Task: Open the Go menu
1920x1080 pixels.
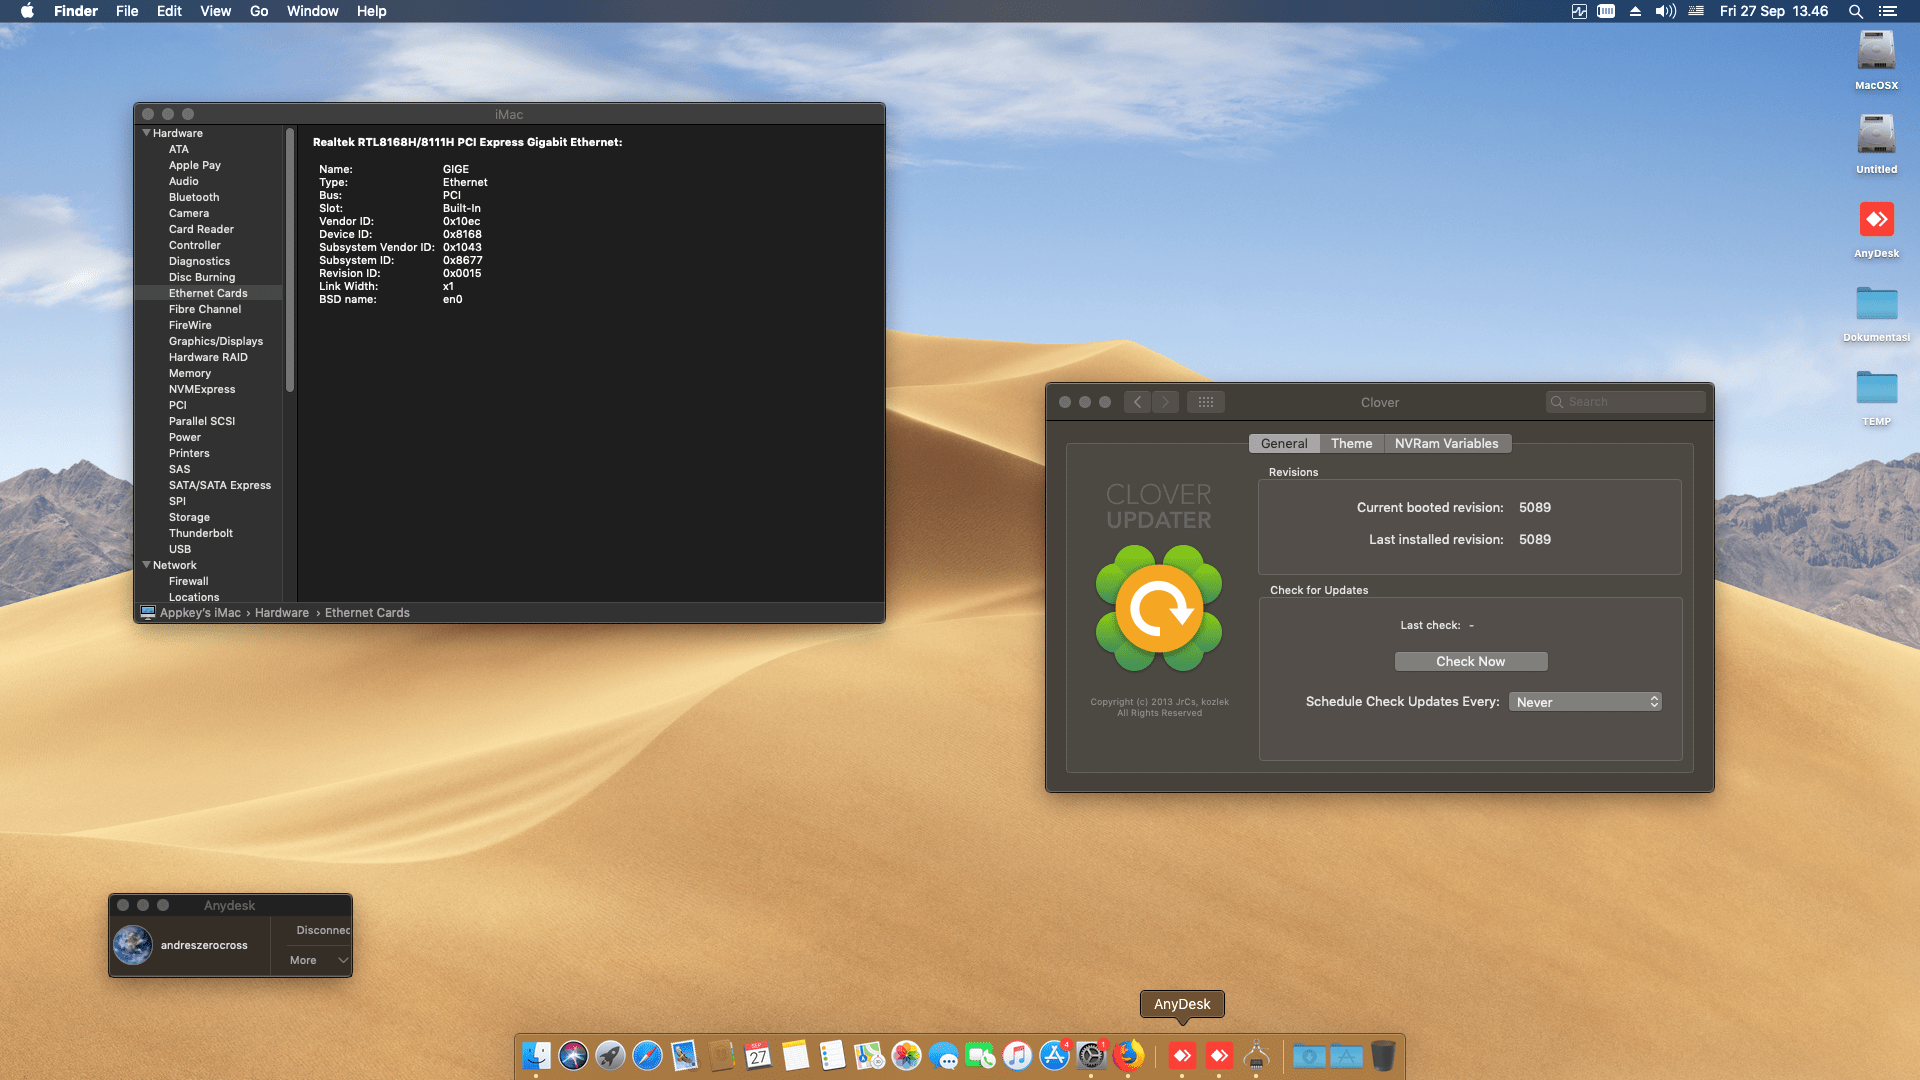Action: click(259, 11)
